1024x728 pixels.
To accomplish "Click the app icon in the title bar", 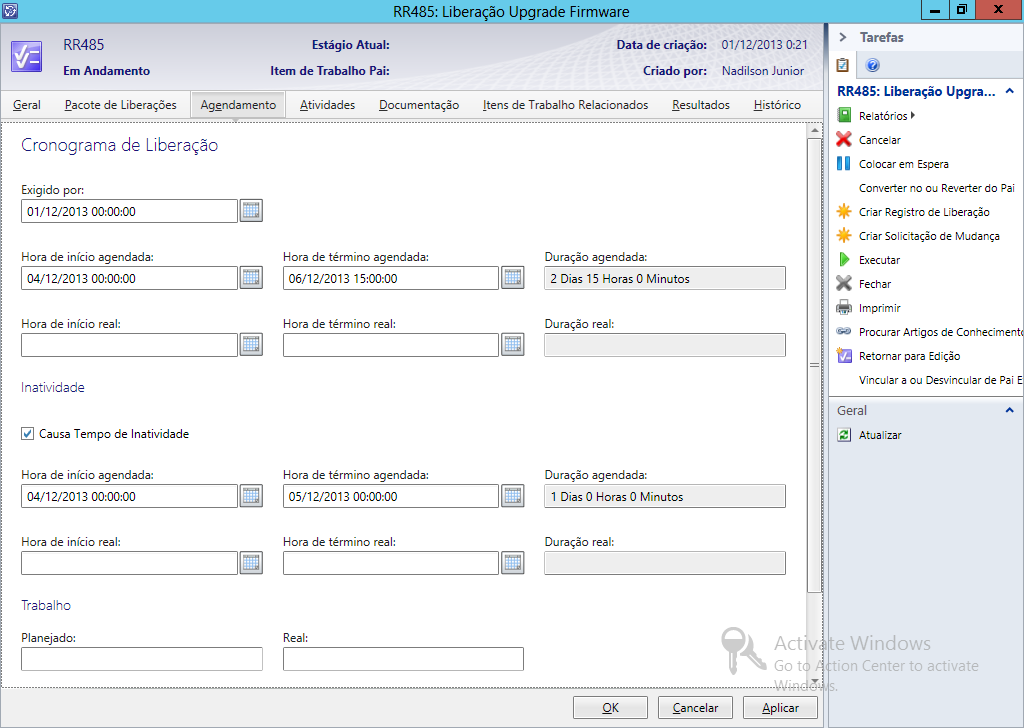I will click(10, 10).
